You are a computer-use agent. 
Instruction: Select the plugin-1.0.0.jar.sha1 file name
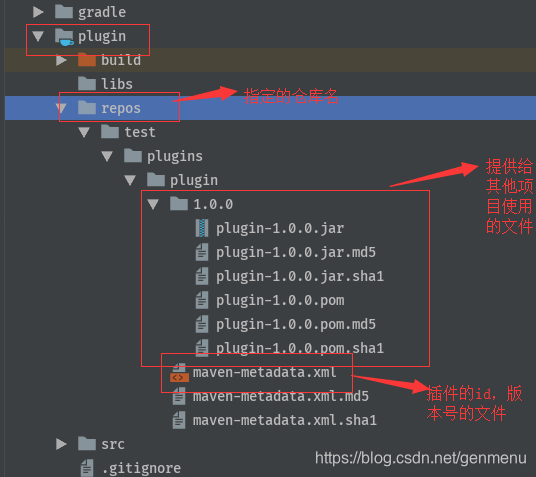(x=300, y=276)
